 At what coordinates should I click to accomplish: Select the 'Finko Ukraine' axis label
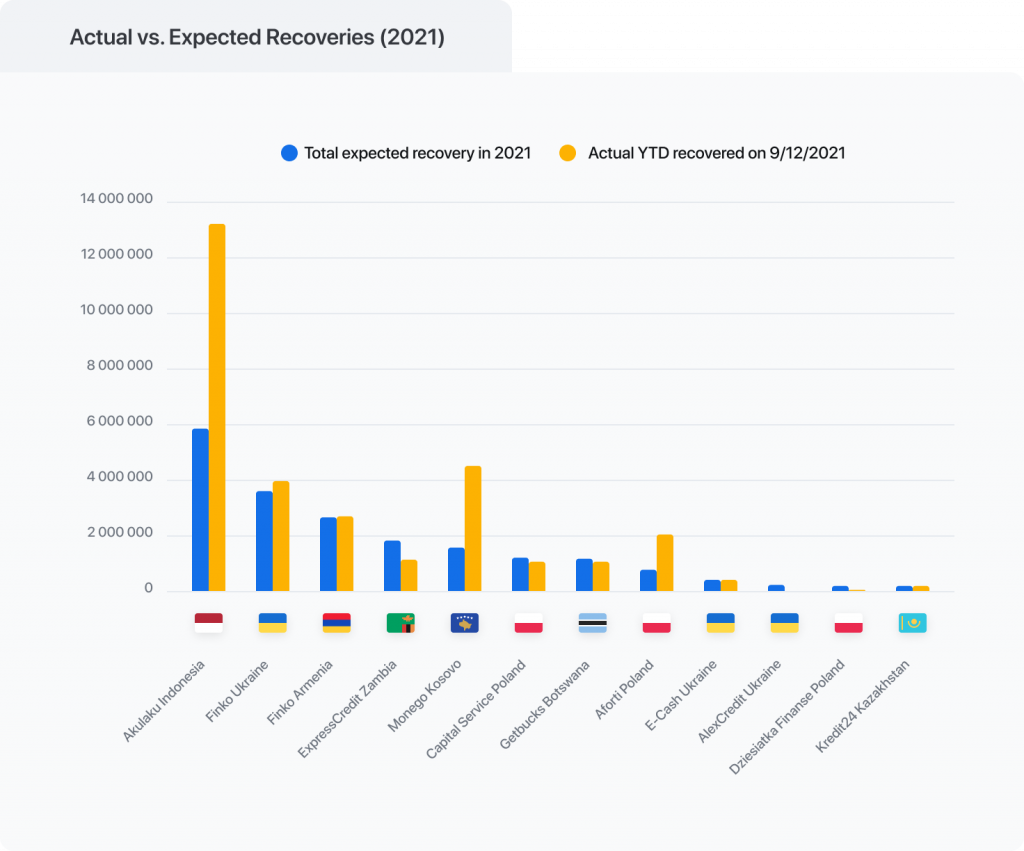point(237,691)
